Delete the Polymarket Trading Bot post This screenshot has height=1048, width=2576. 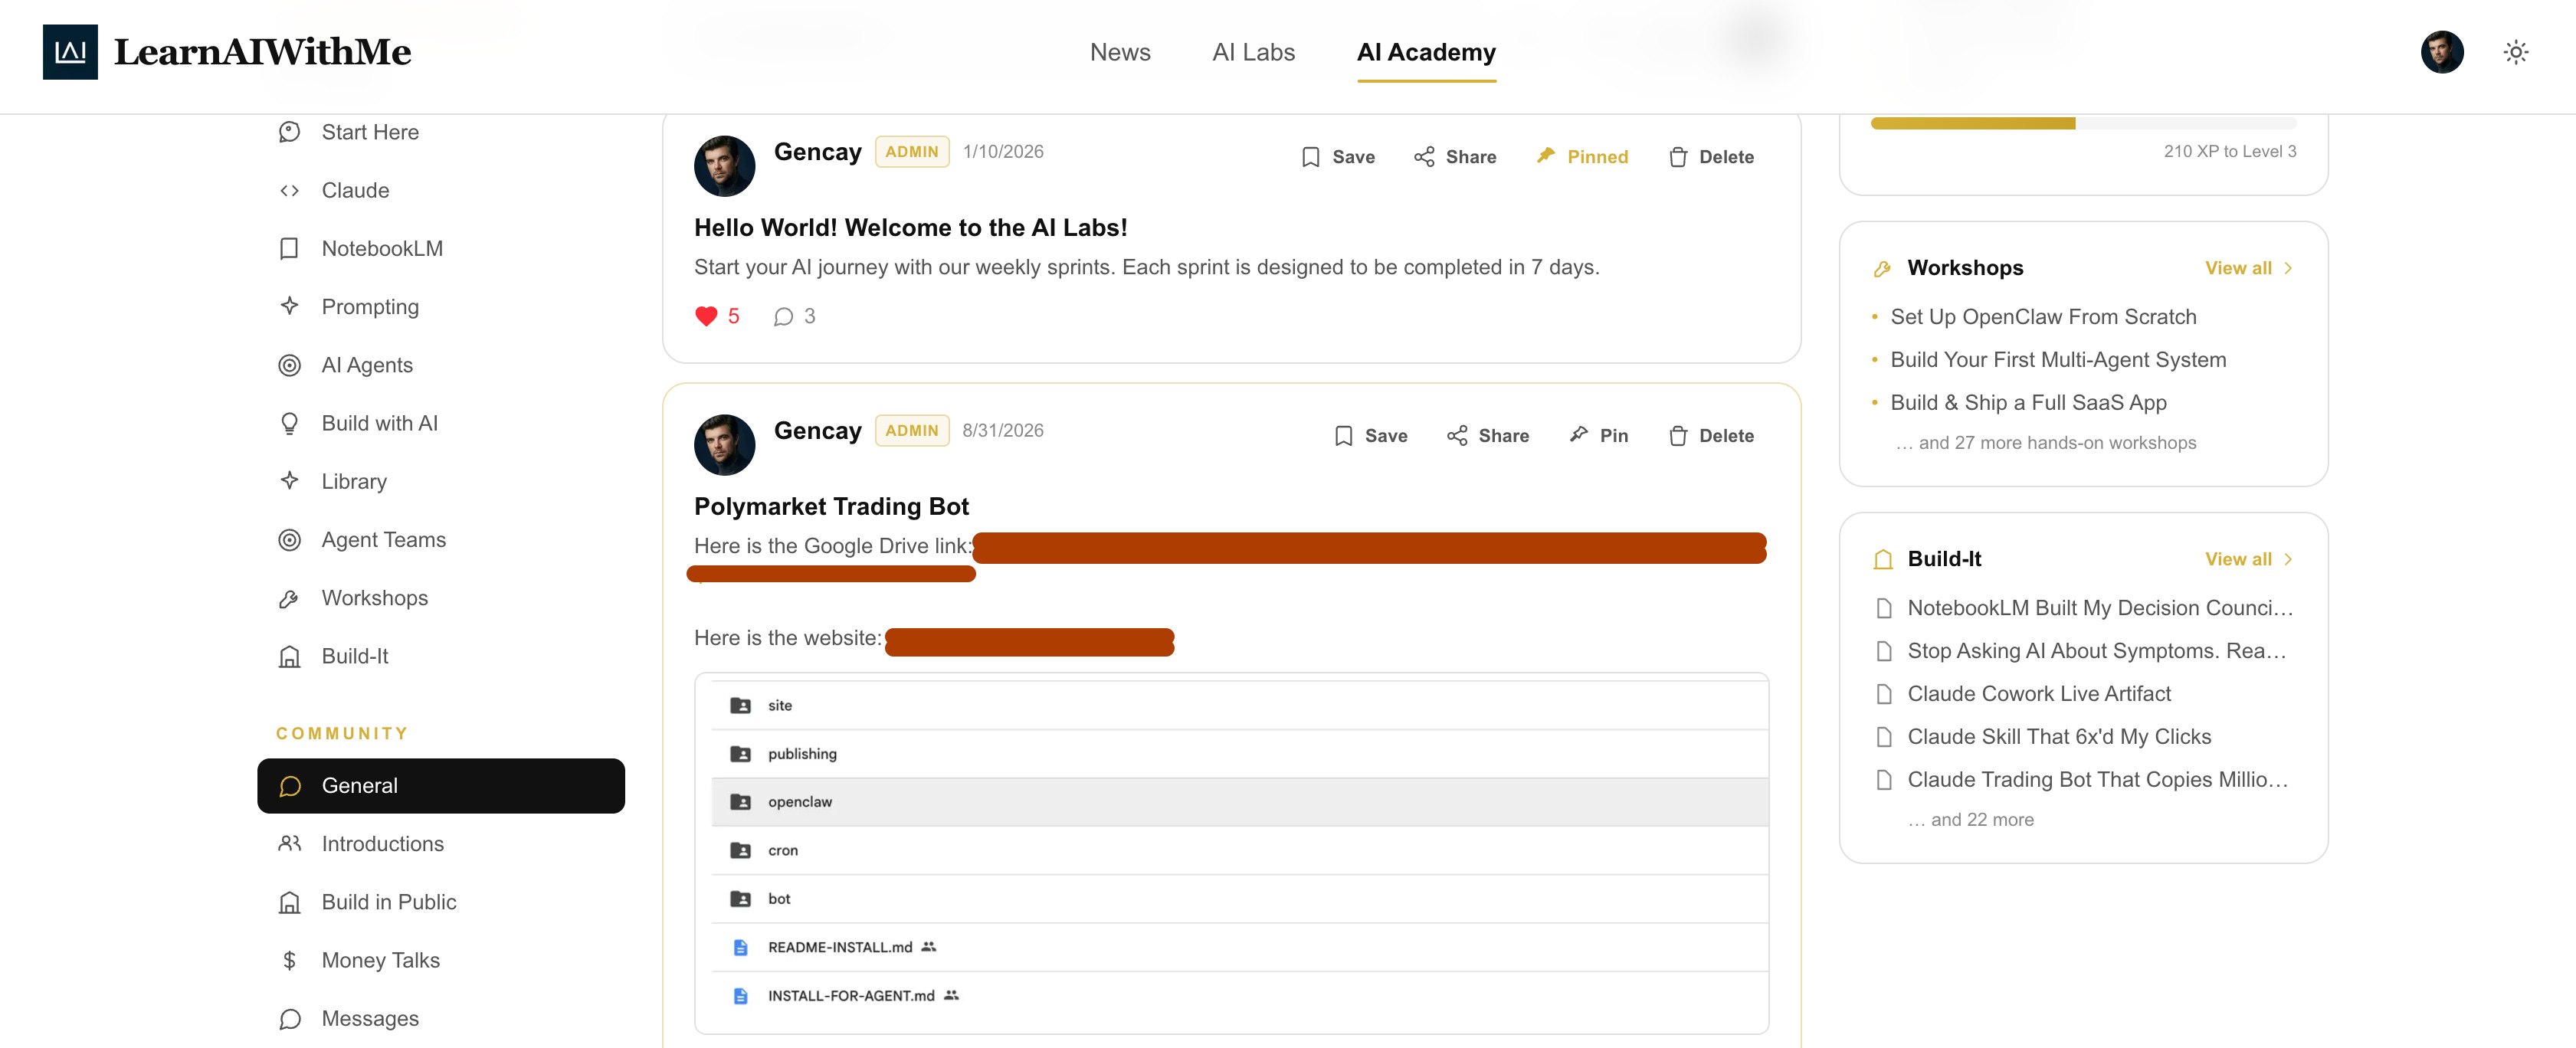click(1711, 436)
